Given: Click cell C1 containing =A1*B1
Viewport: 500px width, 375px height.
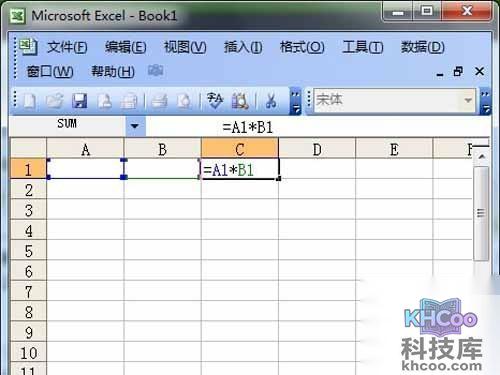Looking at the screenshot, I should point(240,169).
